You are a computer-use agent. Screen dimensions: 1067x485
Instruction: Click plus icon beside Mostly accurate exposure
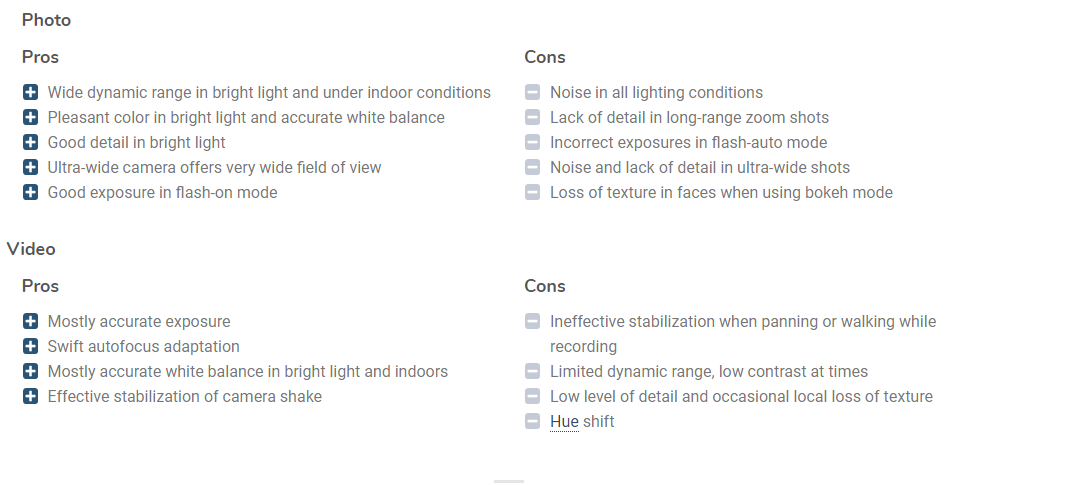click(30, 321)
